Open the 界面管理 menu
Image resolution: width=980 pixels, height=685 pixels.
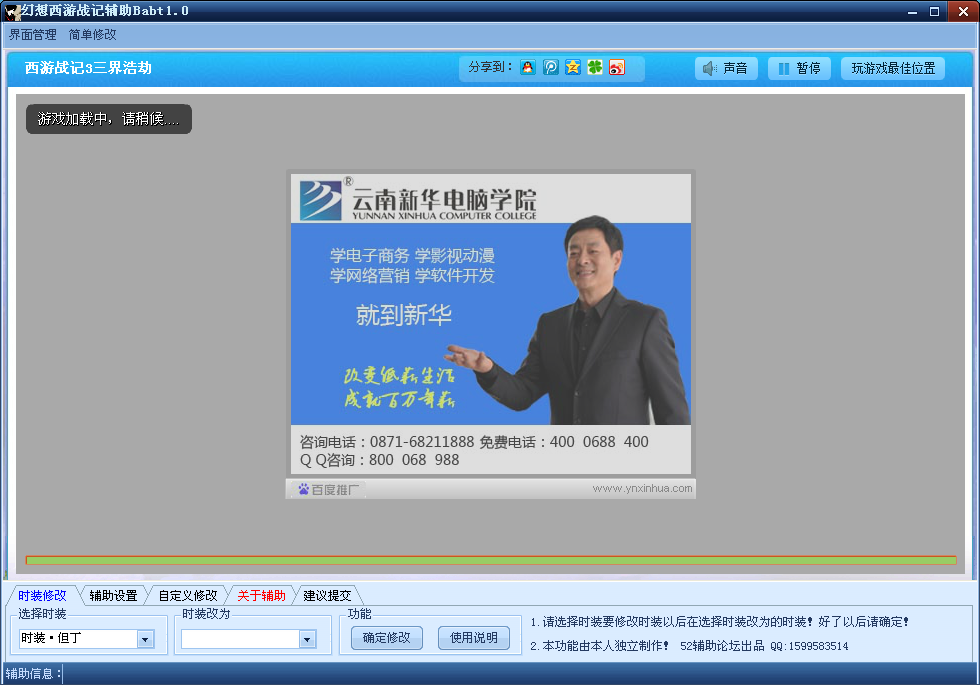[32, 35]
